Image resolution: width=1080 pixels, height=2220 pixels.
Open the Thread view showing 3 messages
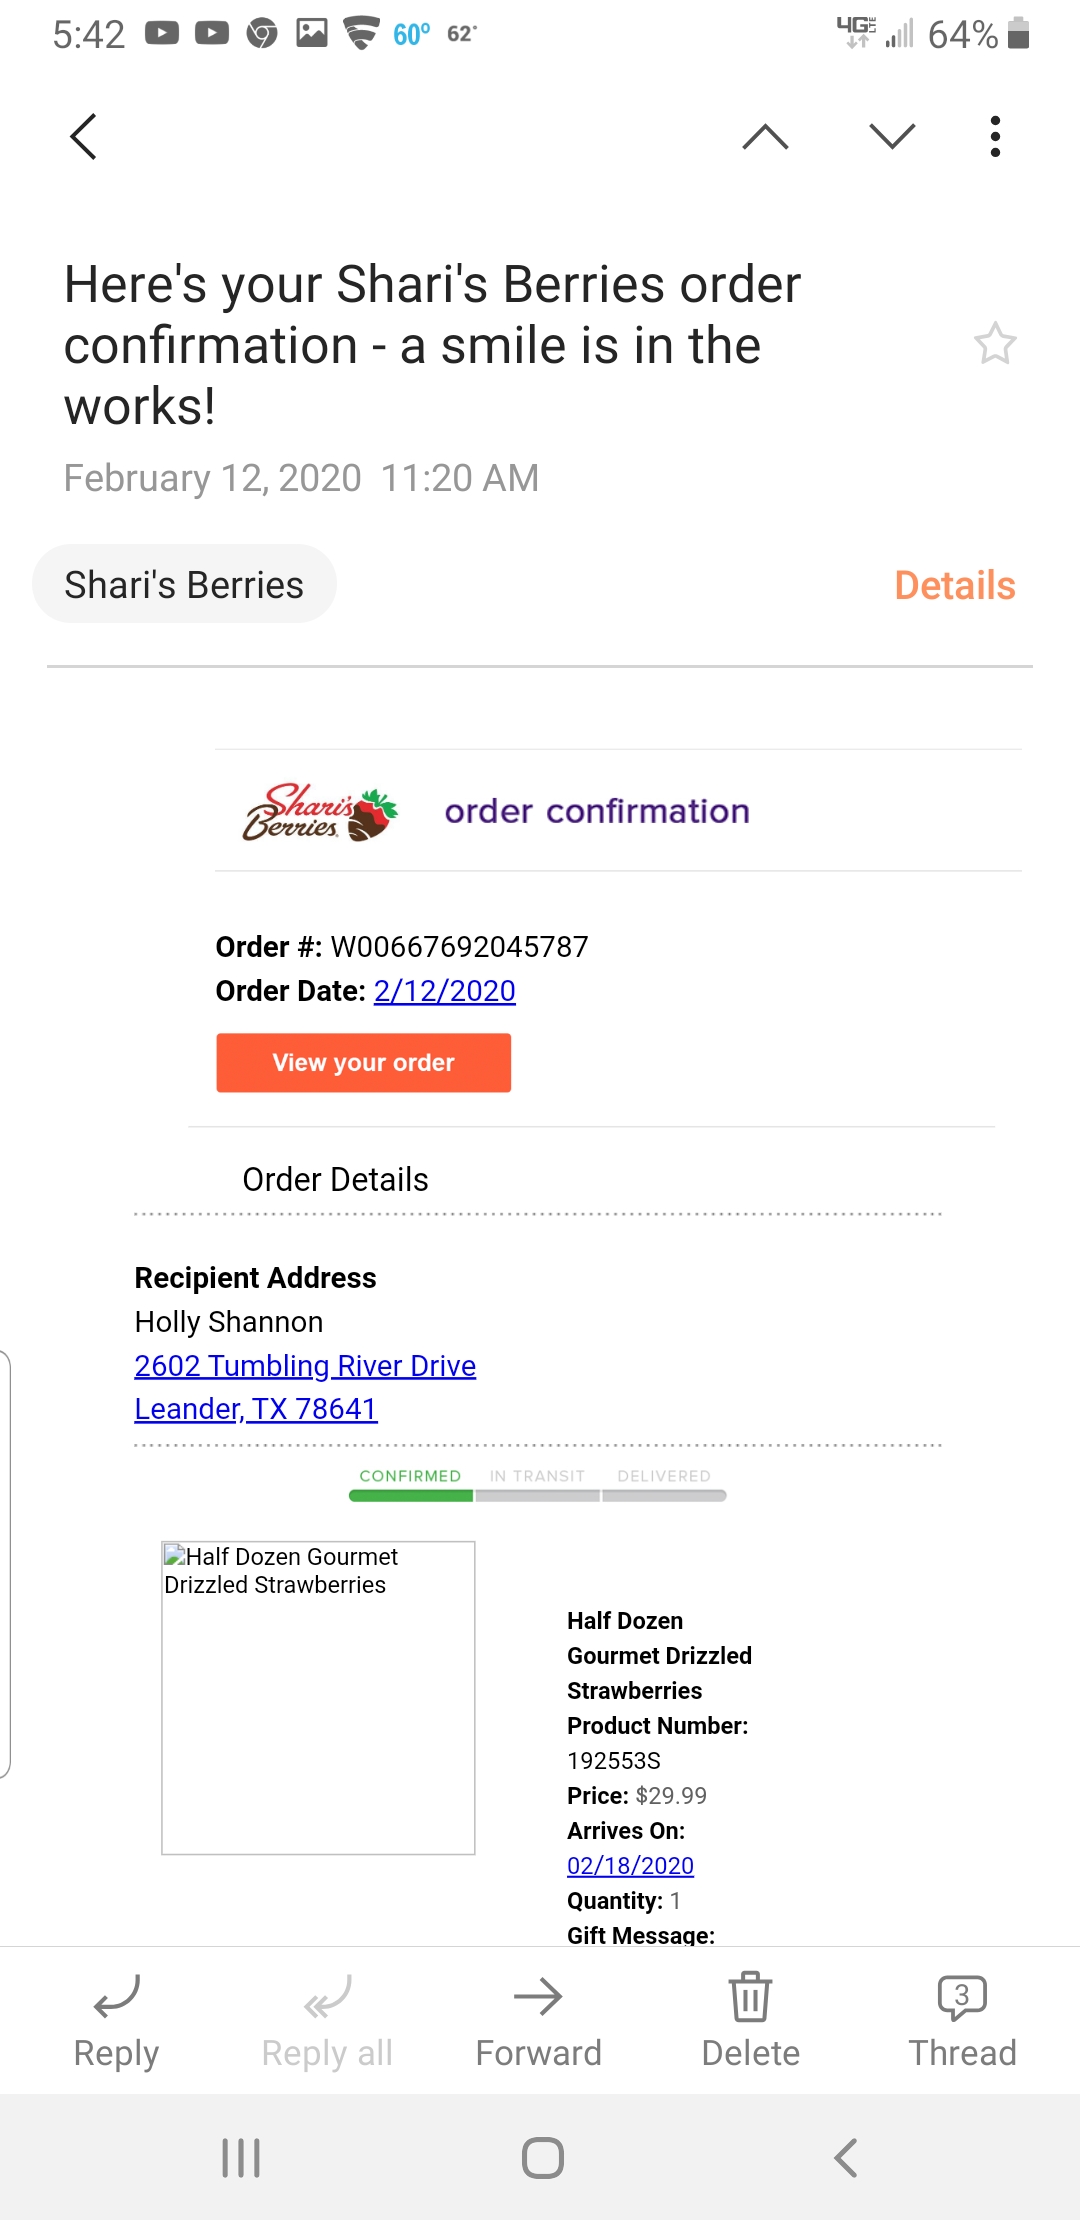pyautogui.click(x=962, y=2020)
